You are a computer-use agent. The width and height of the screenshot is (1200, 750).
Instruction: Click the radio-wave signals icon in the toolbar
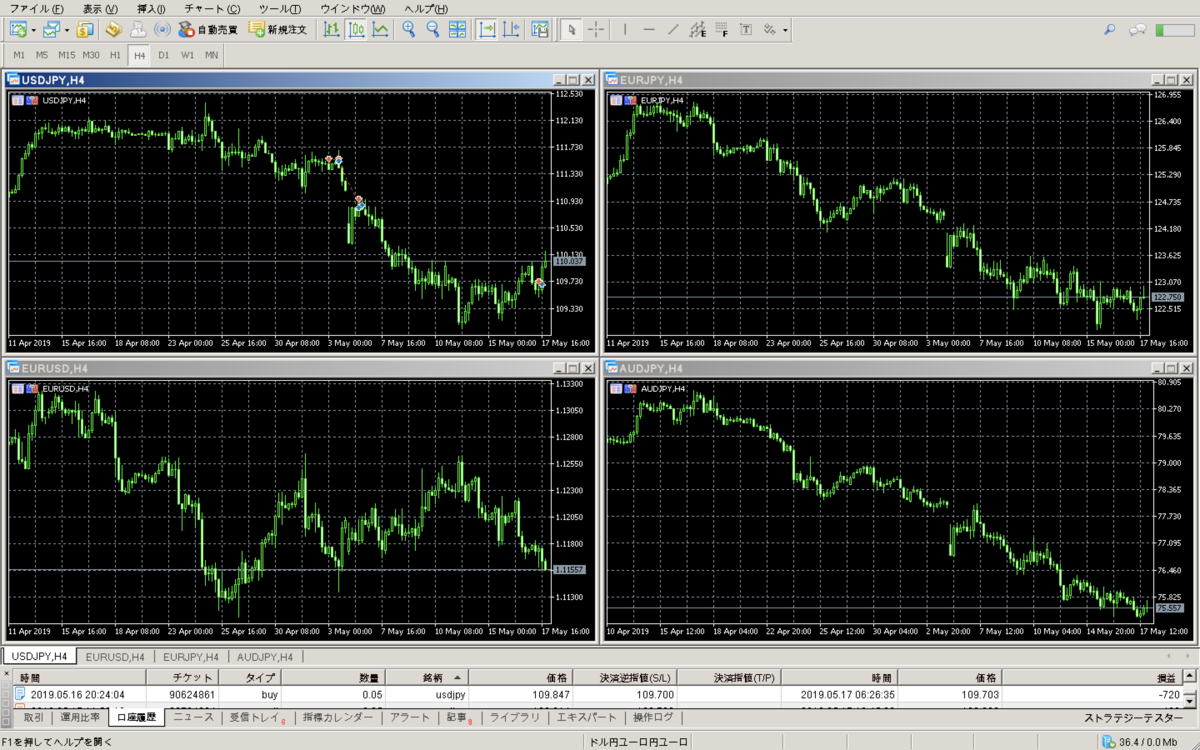pos(163,29)
